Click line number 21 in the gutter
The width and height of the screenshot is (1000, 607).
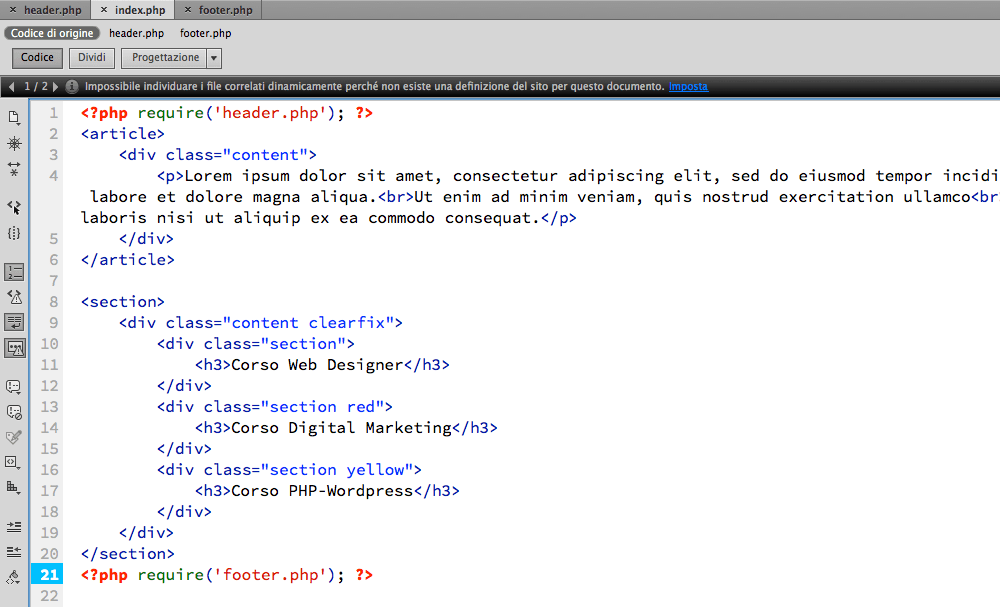tap(48, 574)
